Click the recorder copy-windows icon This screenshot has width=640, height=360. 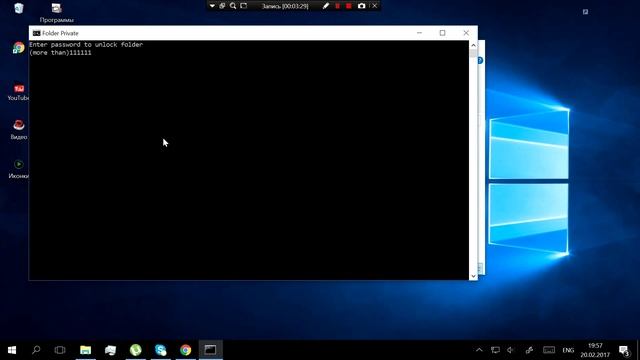pos(222,6)
